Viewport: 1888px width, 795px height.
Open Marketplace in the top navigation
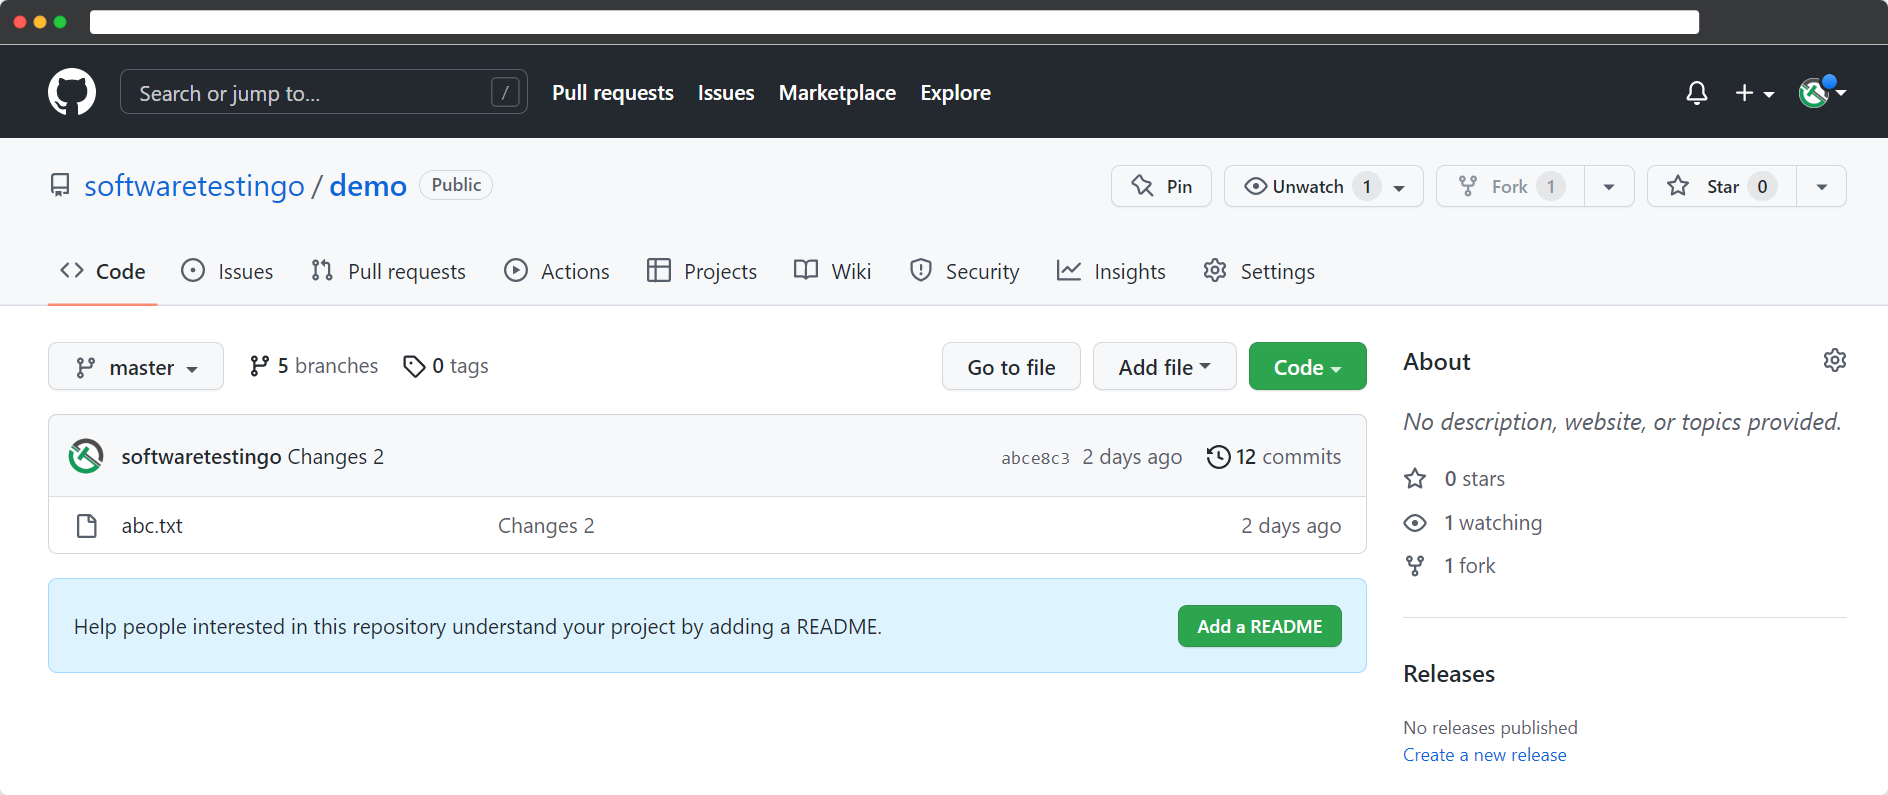837,93
